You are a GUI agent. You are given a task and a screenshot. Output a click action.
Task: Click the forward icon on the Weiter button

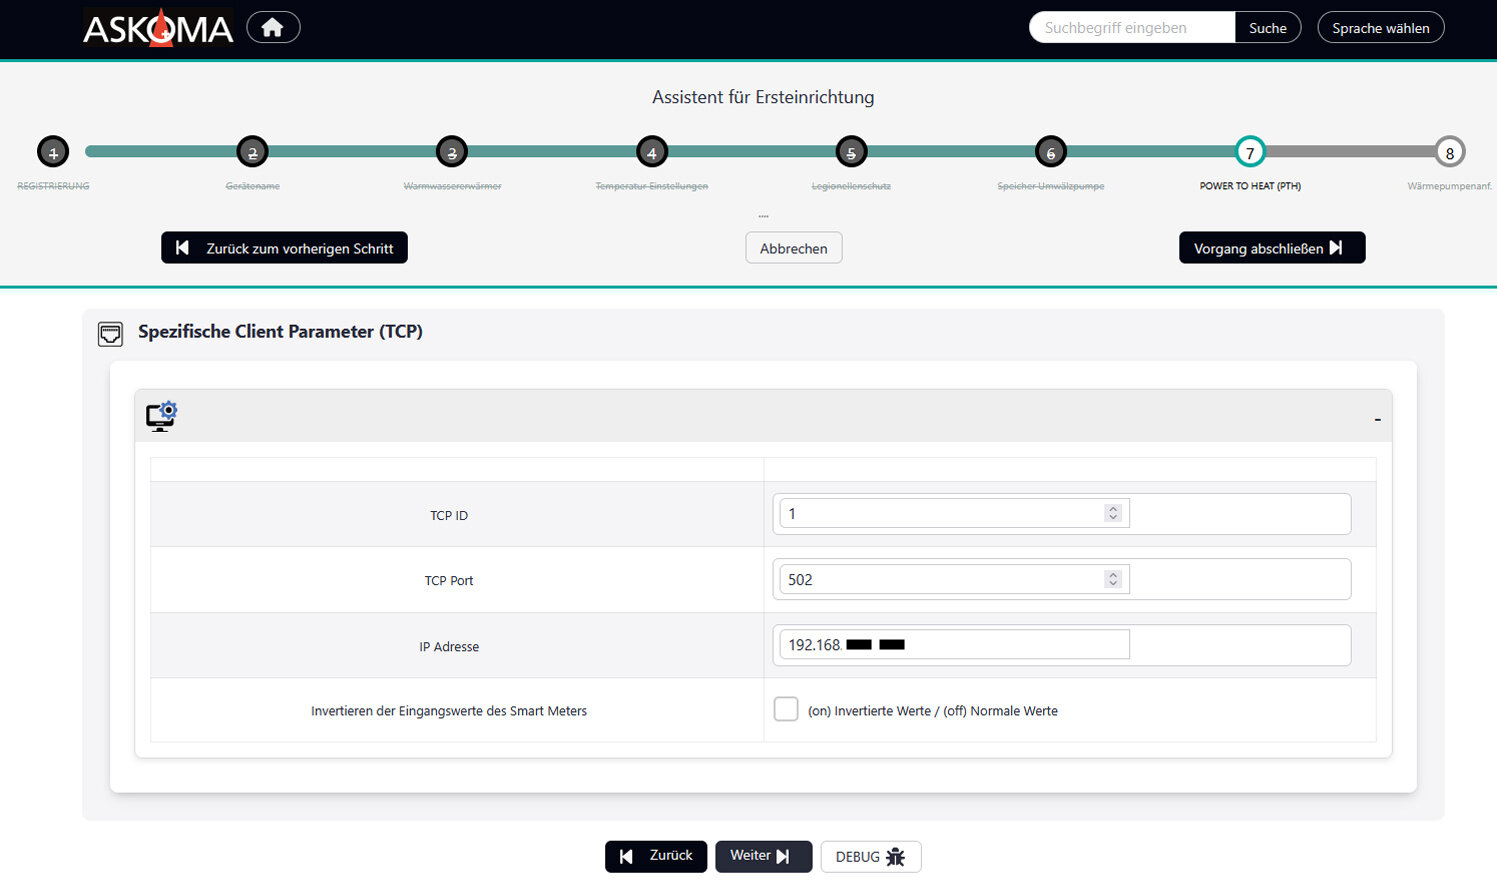click(x=783, y=856)
